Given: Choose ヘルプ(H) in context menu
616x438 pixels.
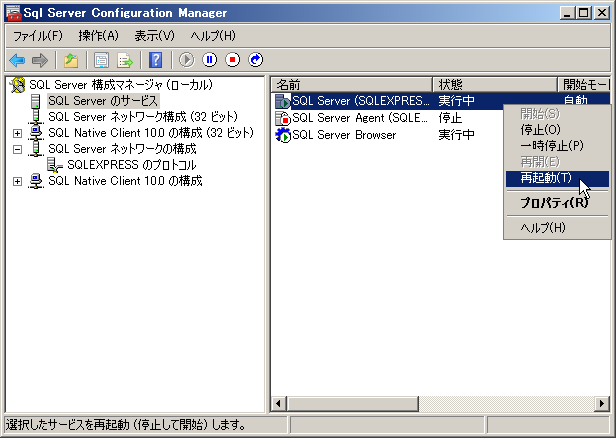Looking at the screenshot, I should [557, 227].
